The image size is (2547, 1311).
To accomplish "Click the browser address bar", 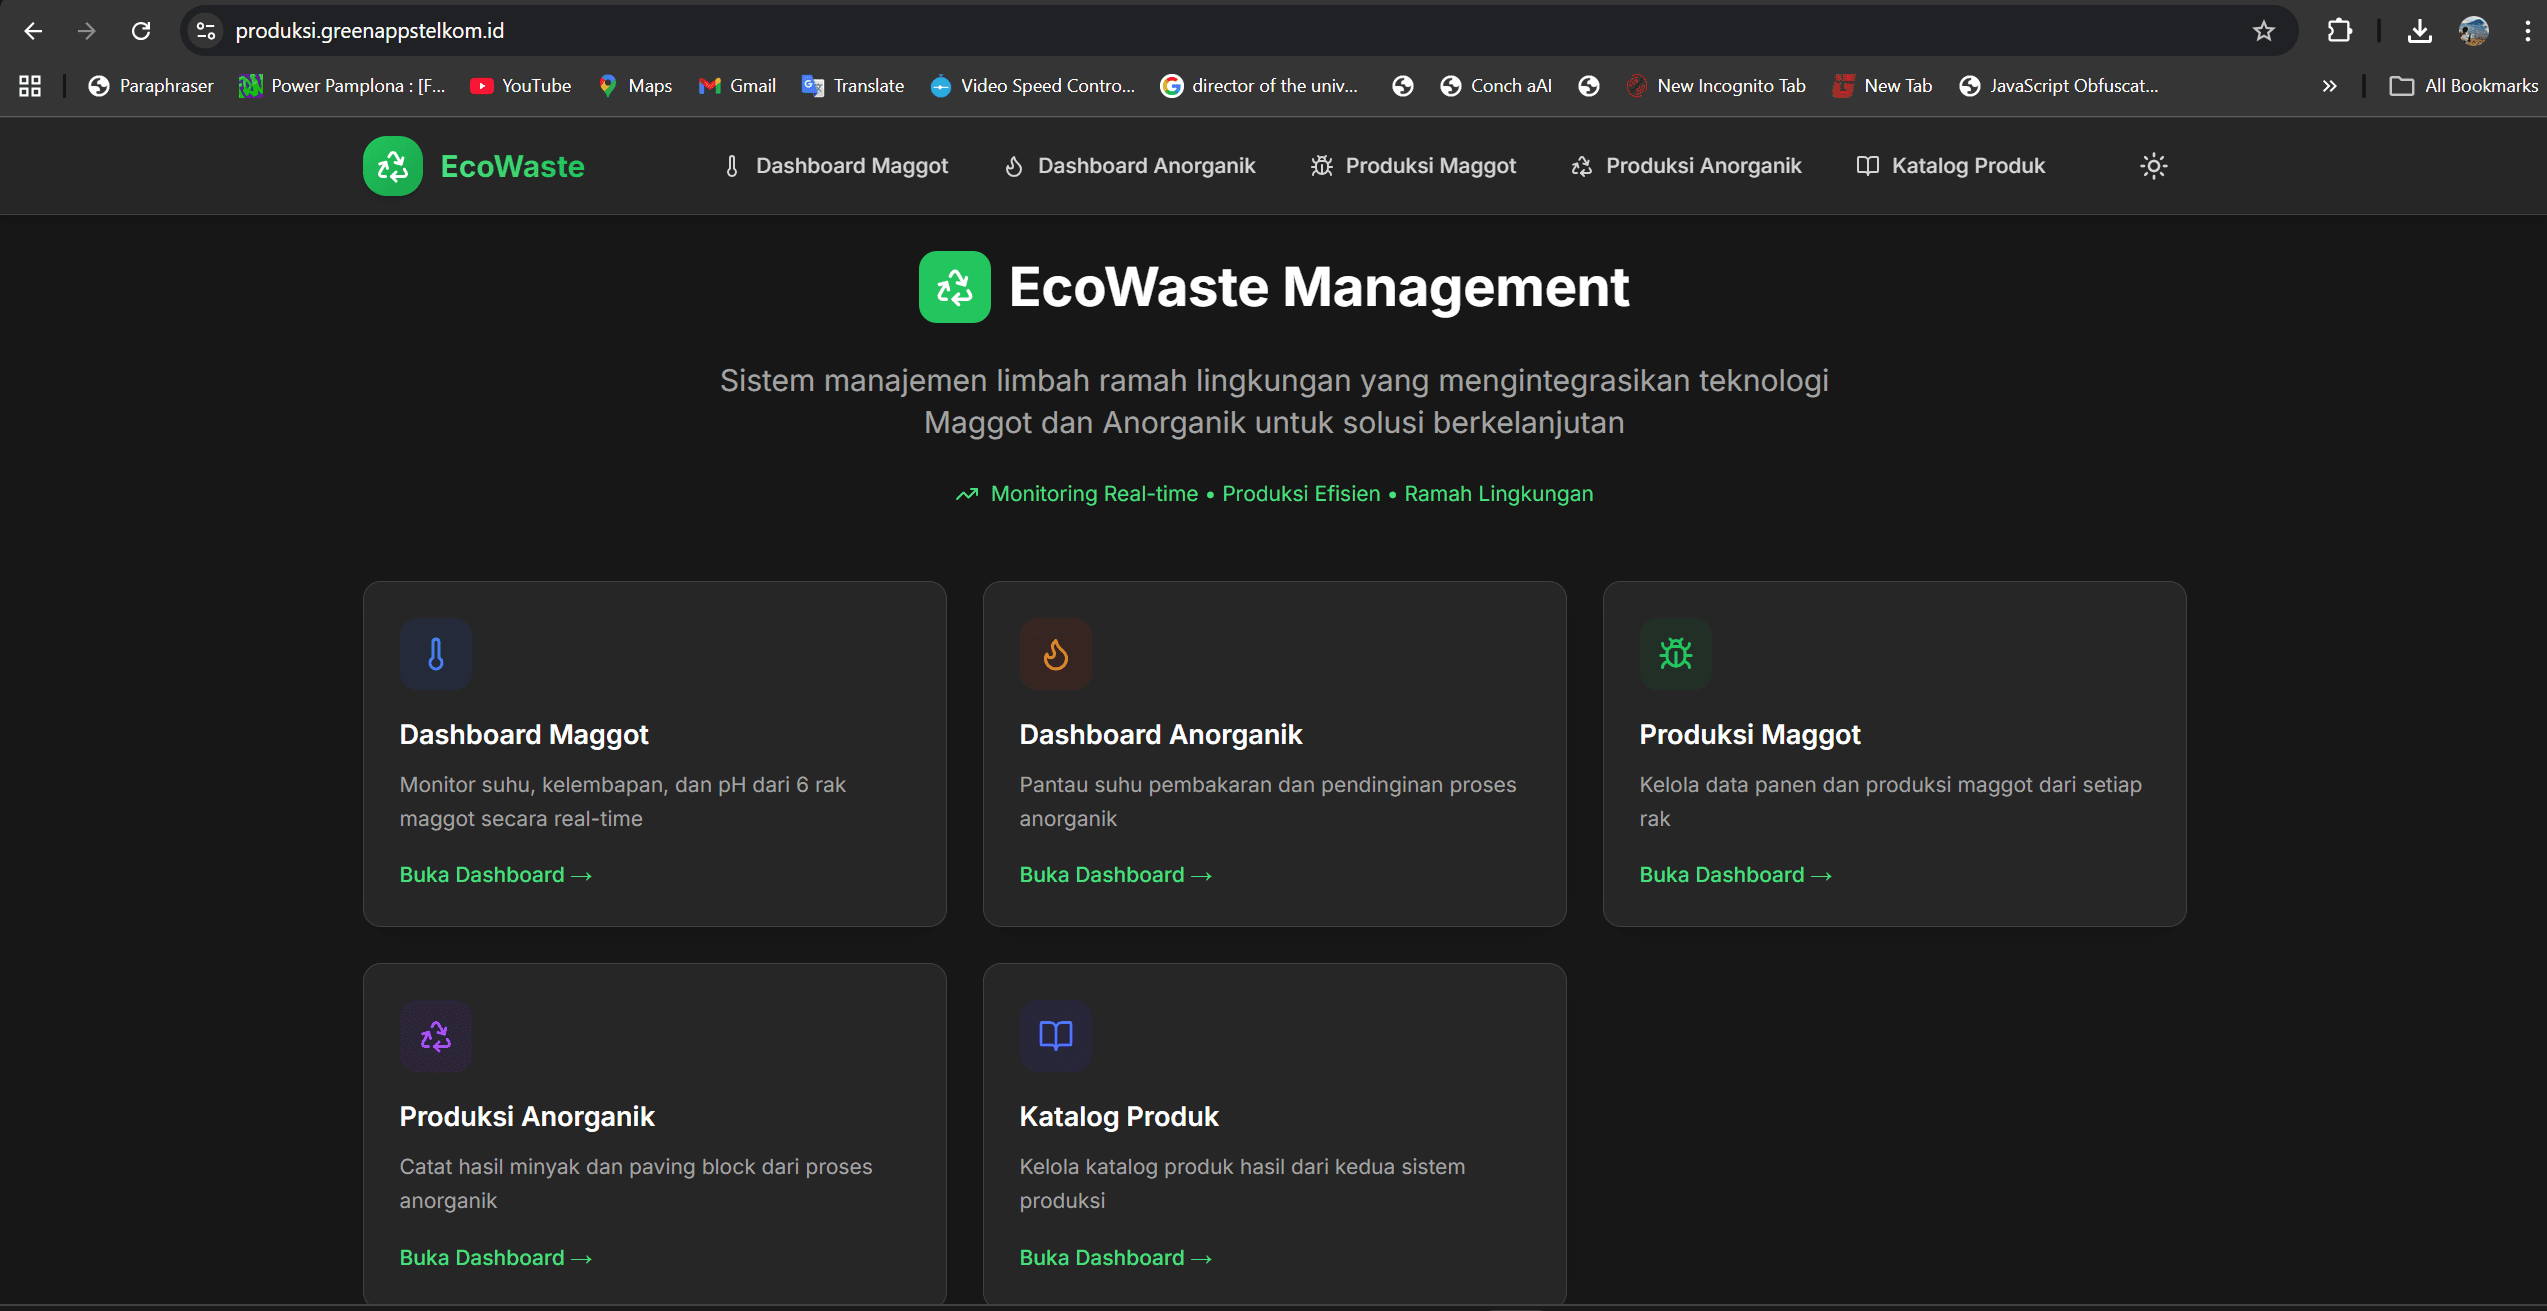I will 700,30.
